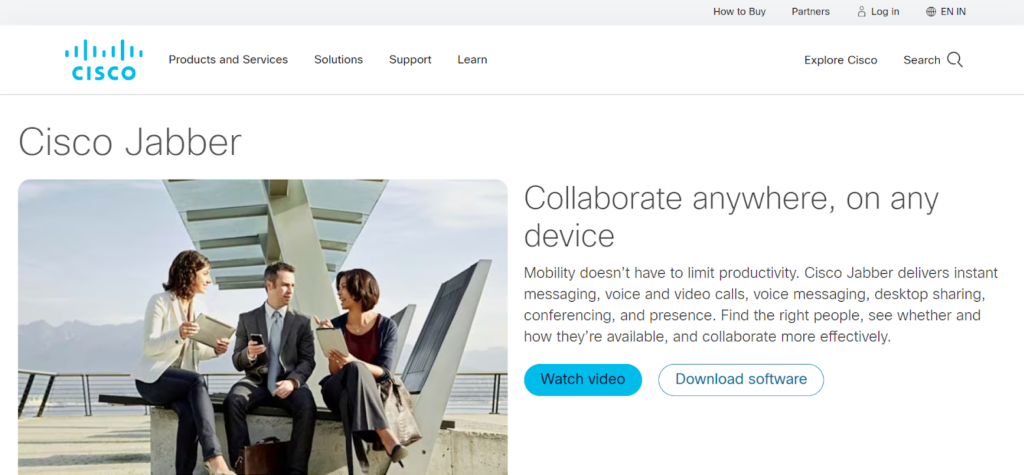This screenshot has width=1024, height=475.
Task: Open the Support menu
Action: point(410,60)
